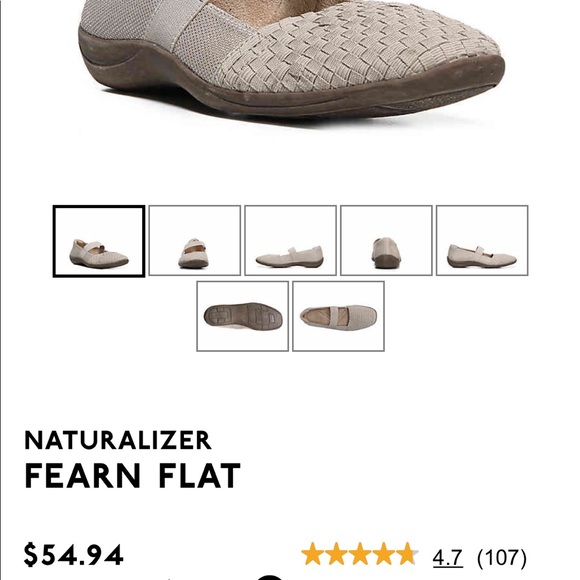Click the third gold rating star

pos(359,554)
